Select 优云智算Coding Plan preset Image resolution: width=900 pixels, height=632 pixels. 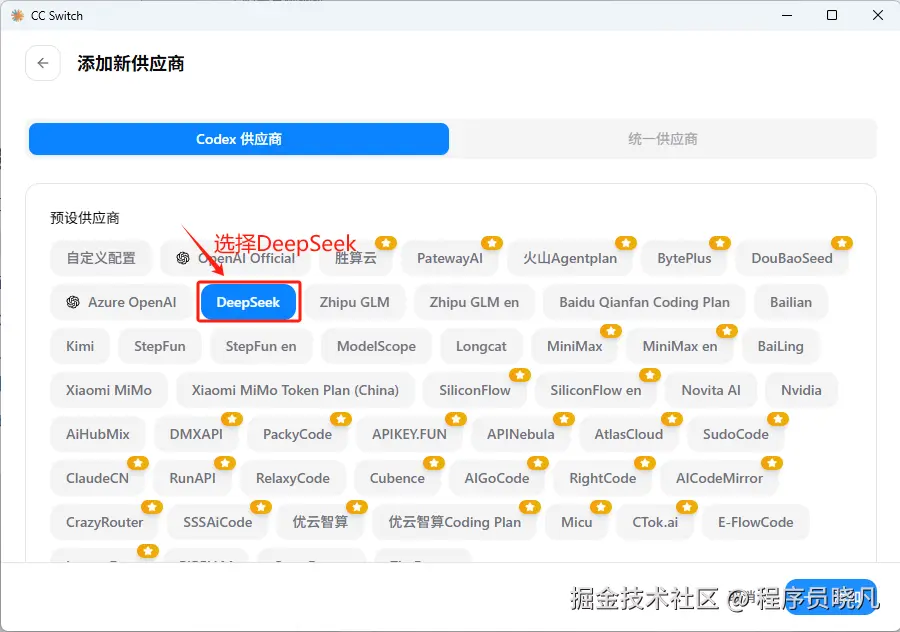455,522
